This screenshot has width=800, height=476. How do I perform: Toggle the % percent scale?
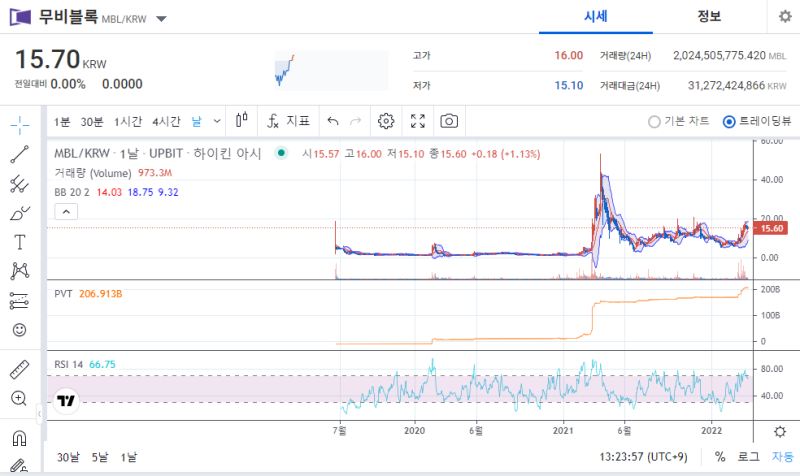[x=720, y=456]
